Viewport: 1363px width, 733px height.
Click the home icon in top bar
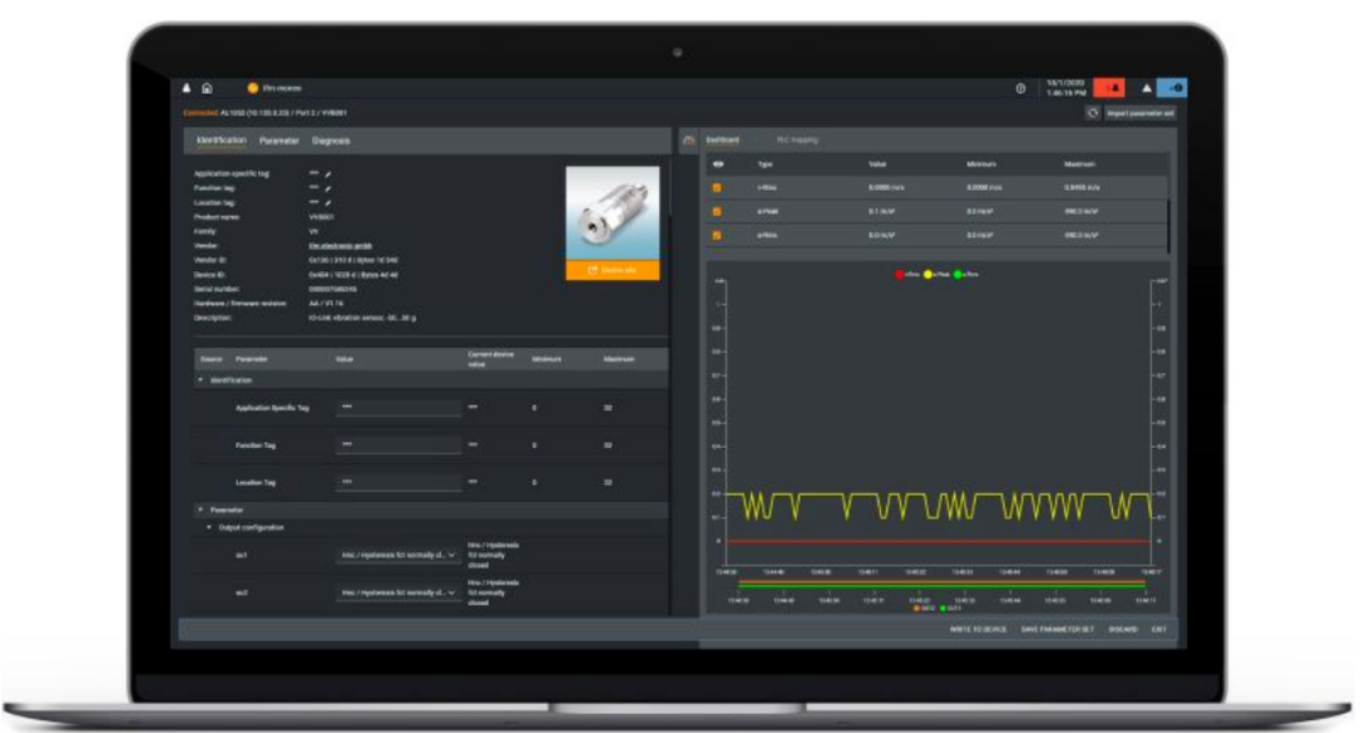click(x=207, y=88)
